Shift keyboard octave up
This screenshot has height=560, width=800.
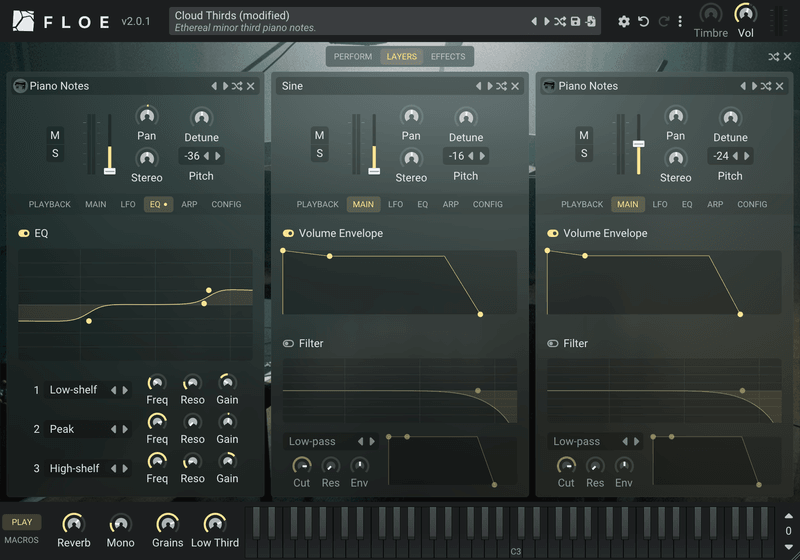(788, 516)
